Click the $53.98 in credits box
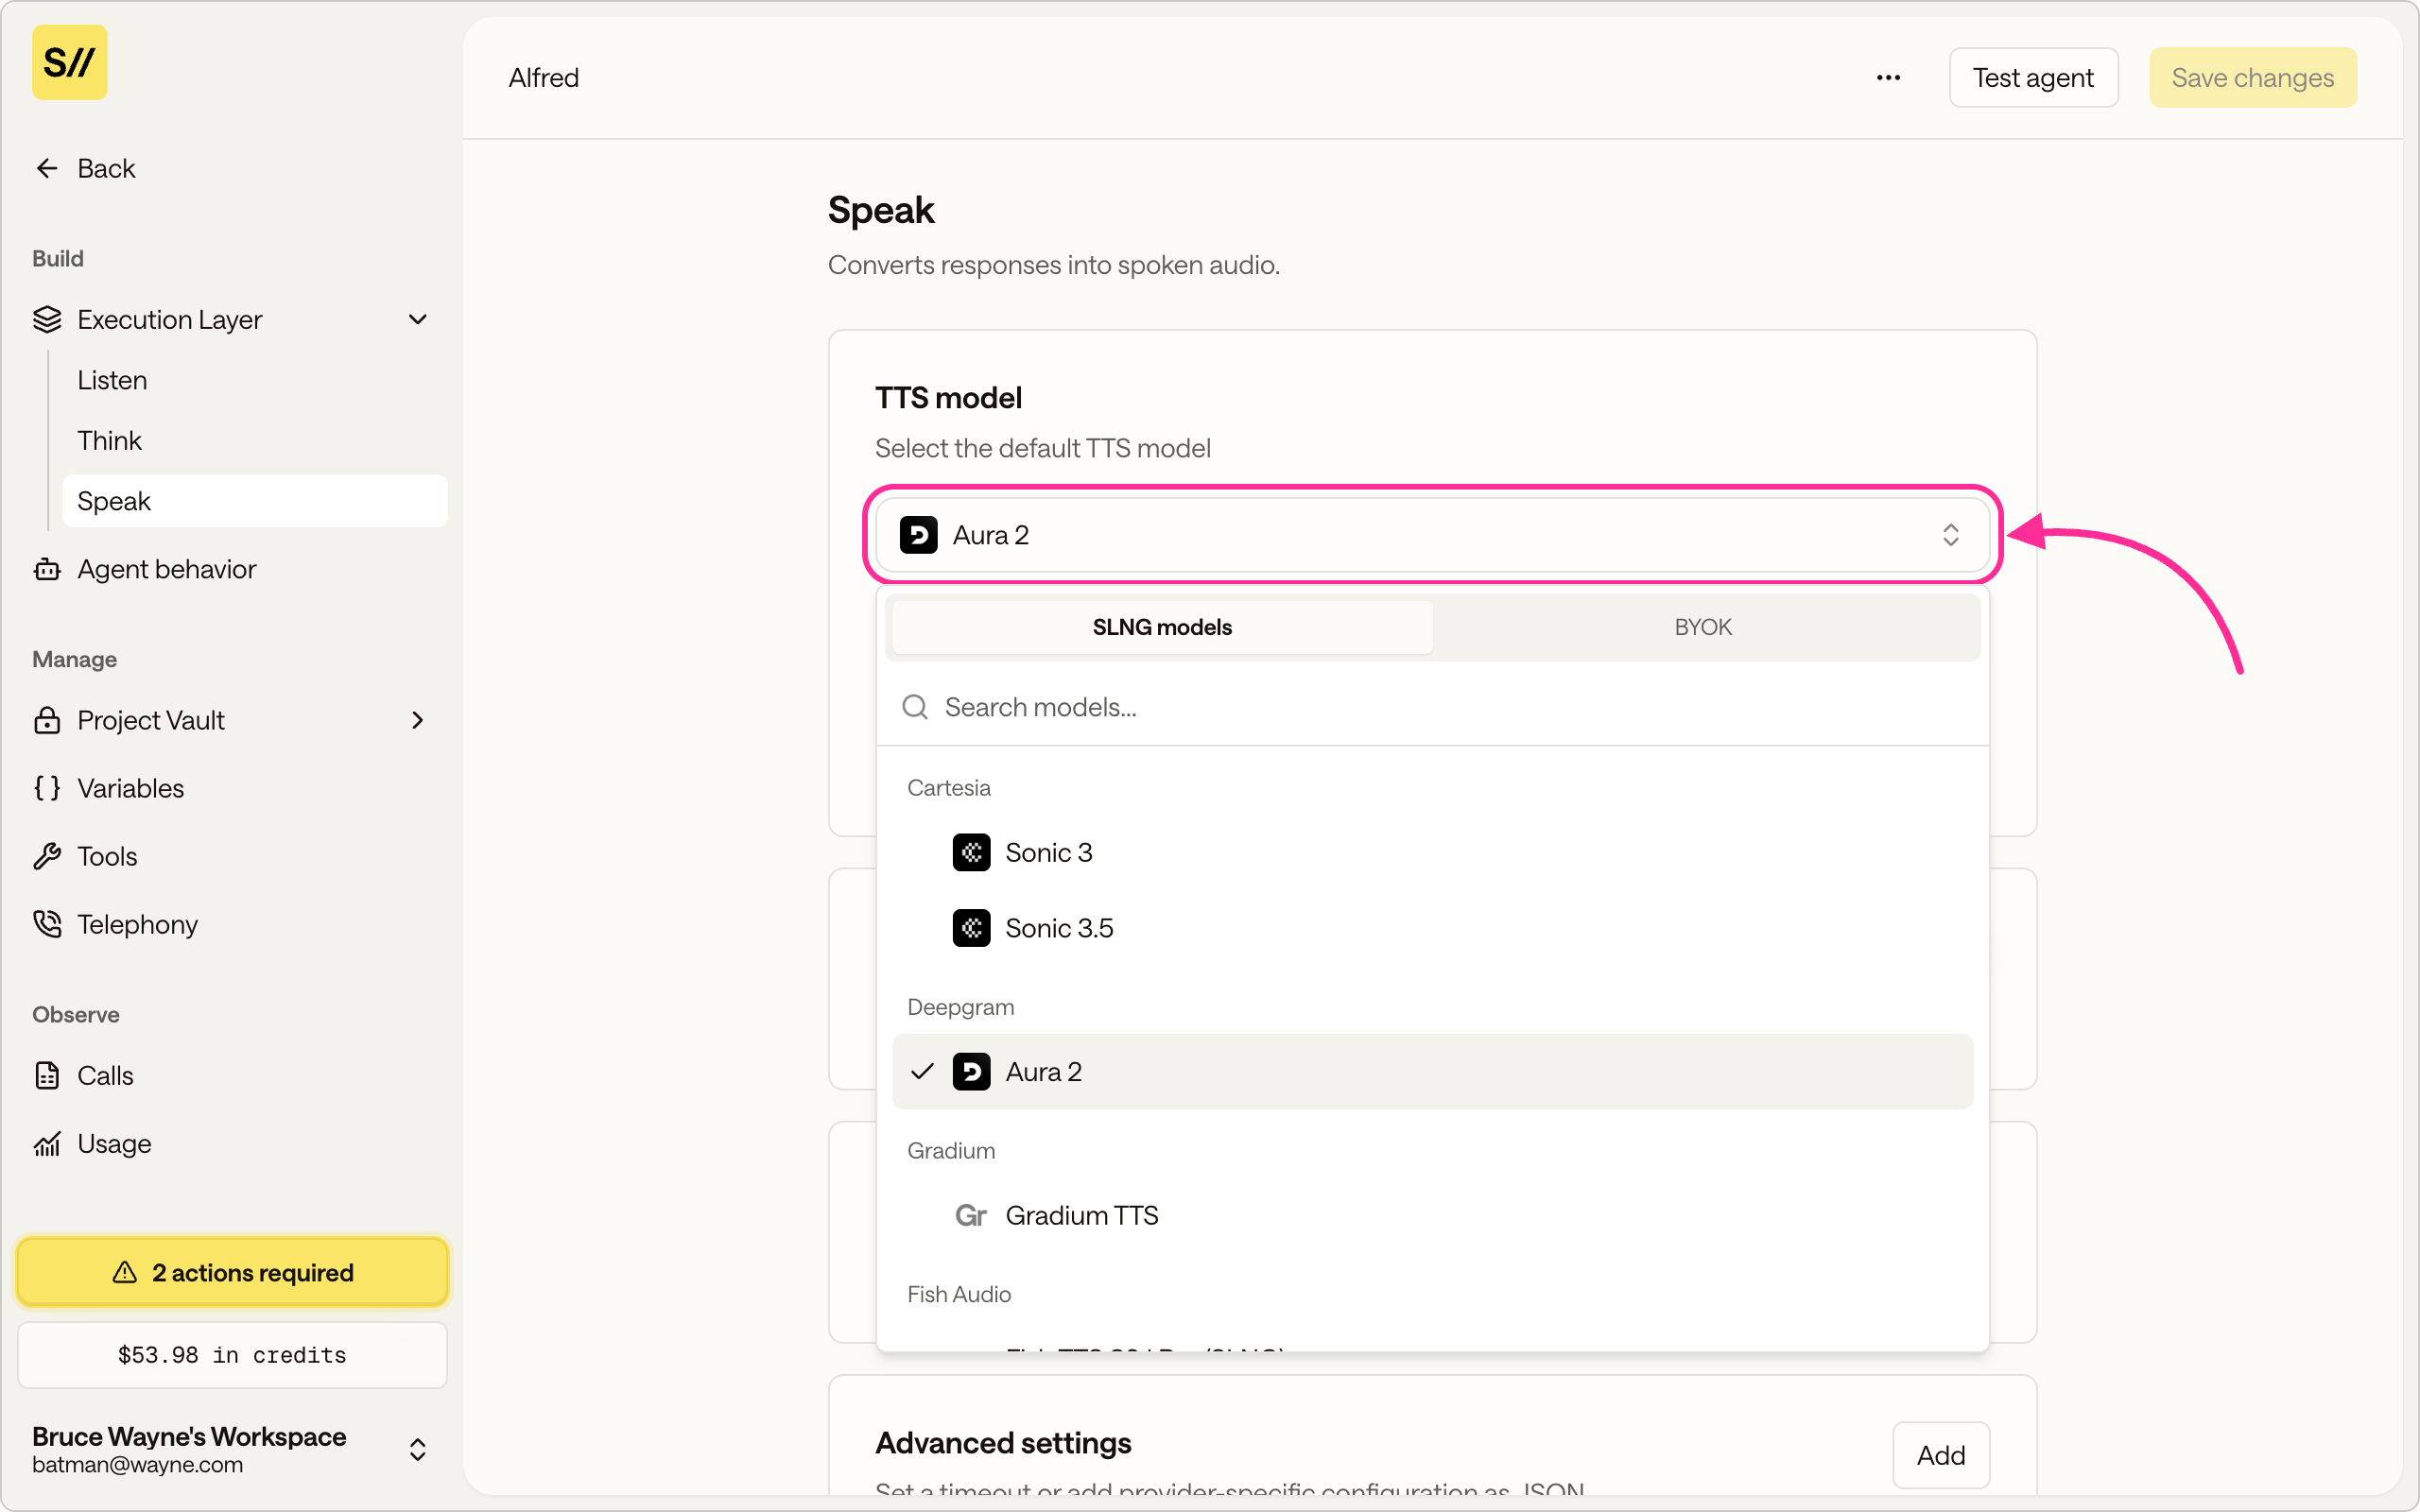Image resolution: width=2420 pixels, height=1512 pixels. click(x=232, y=1355)
